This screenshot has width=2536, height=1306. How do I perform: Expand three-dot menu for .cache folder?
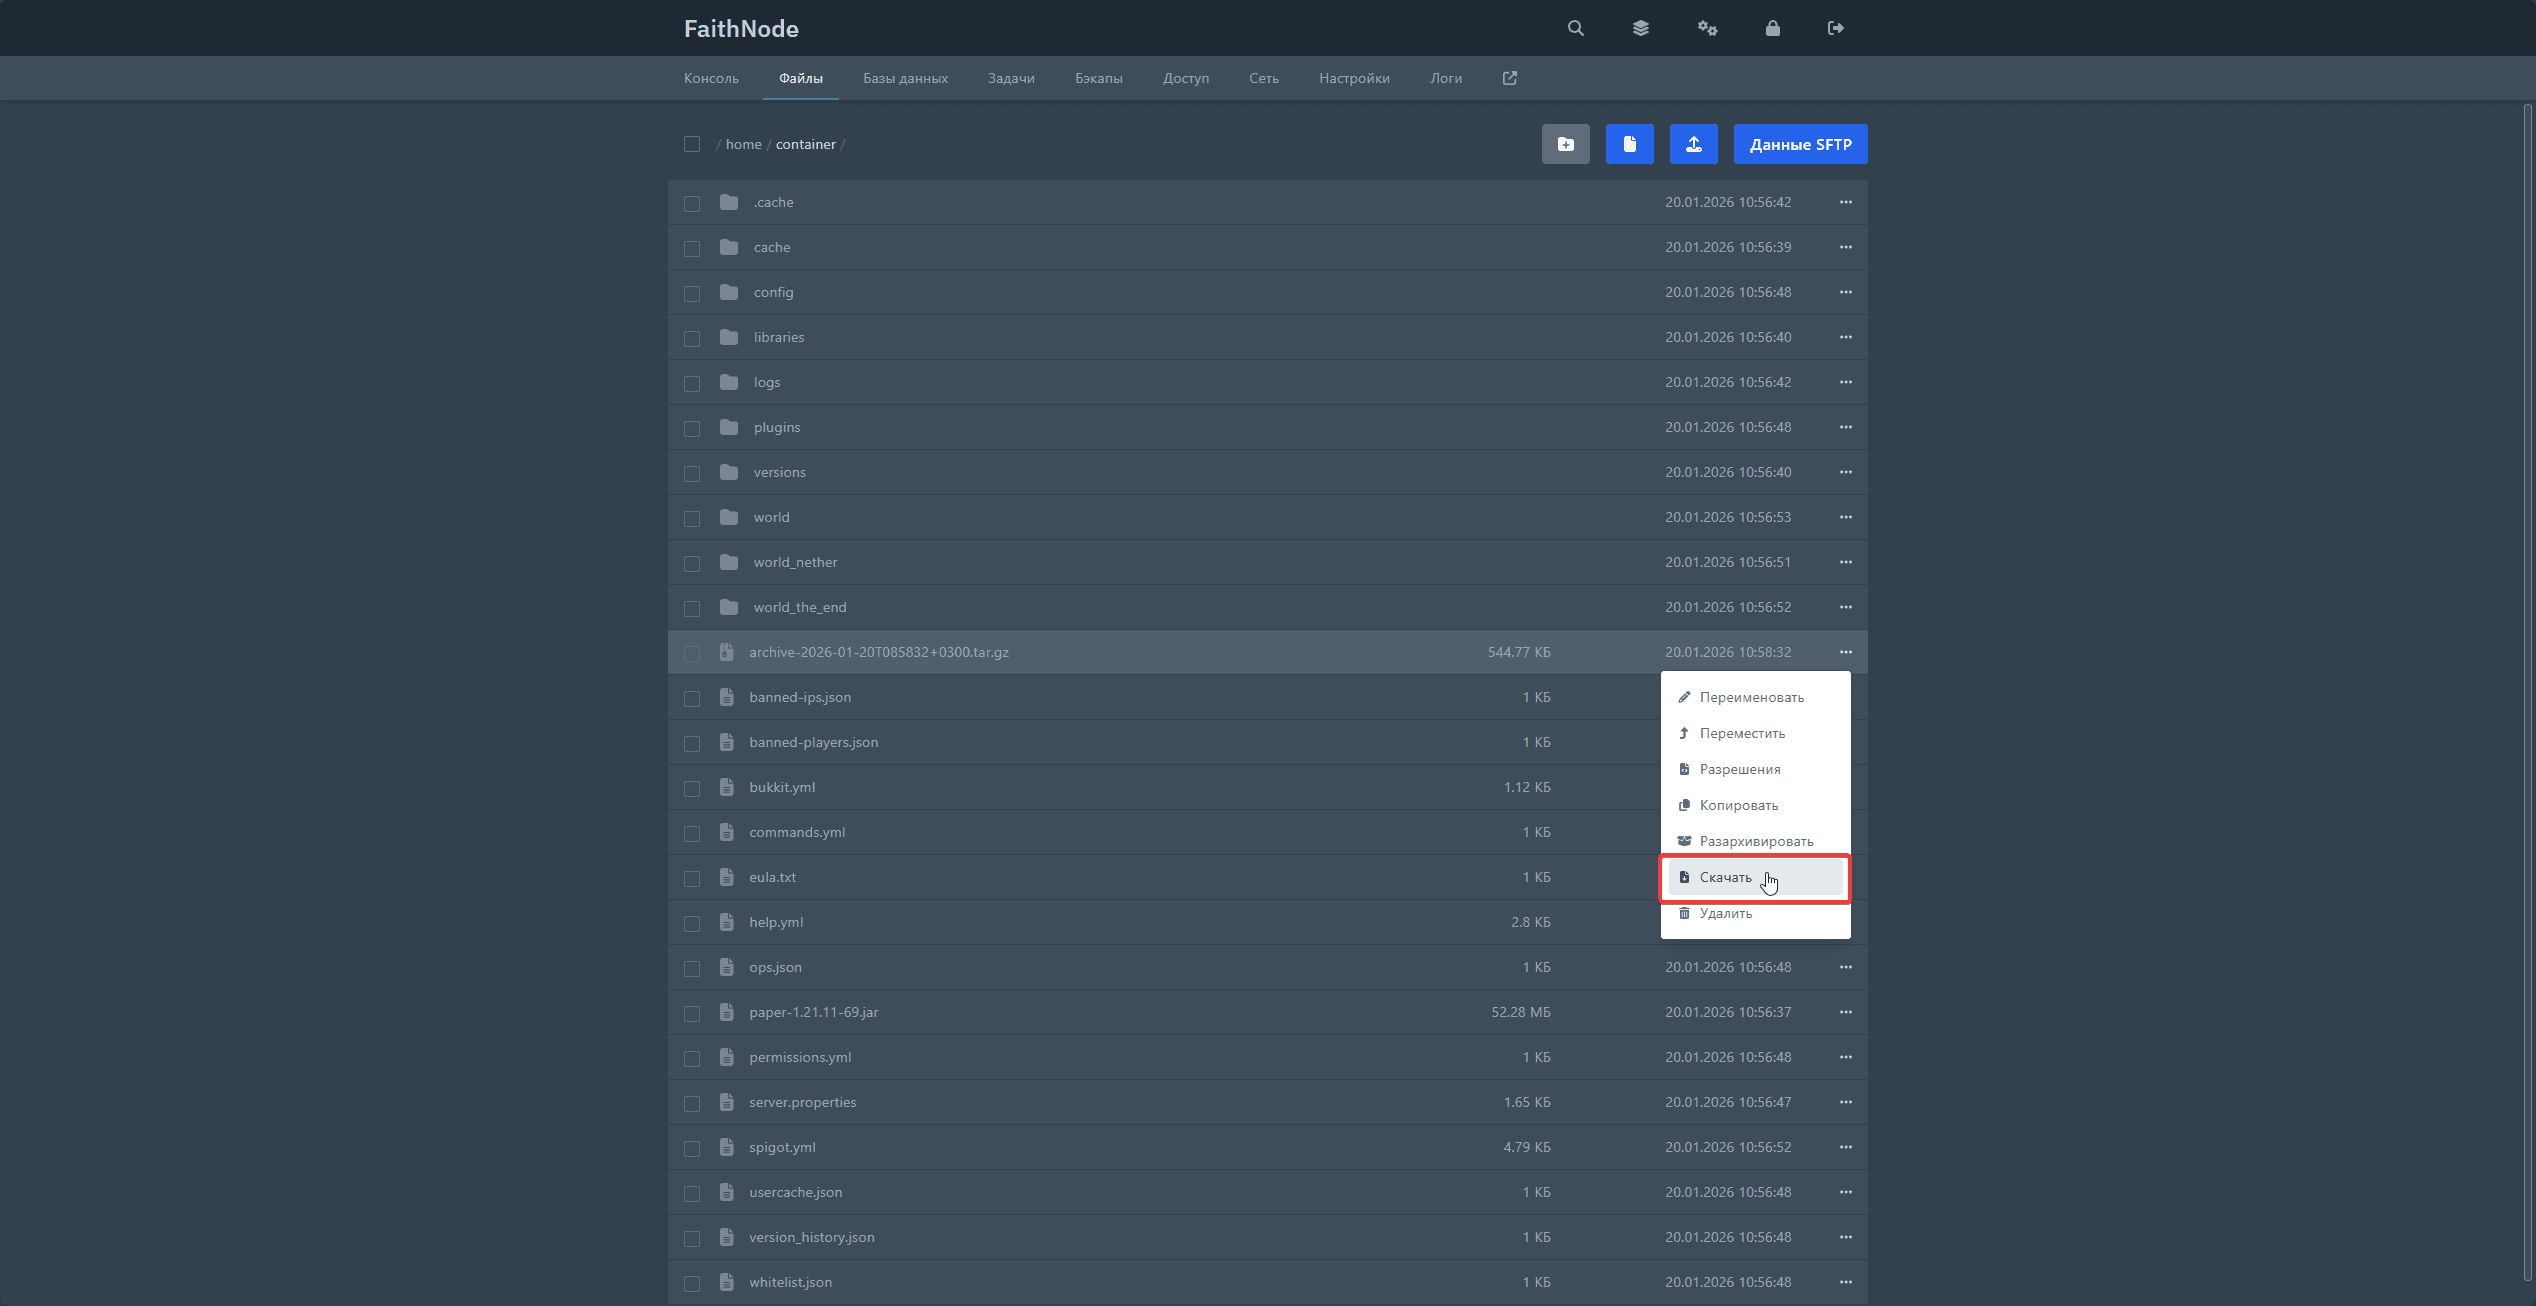1845,202
